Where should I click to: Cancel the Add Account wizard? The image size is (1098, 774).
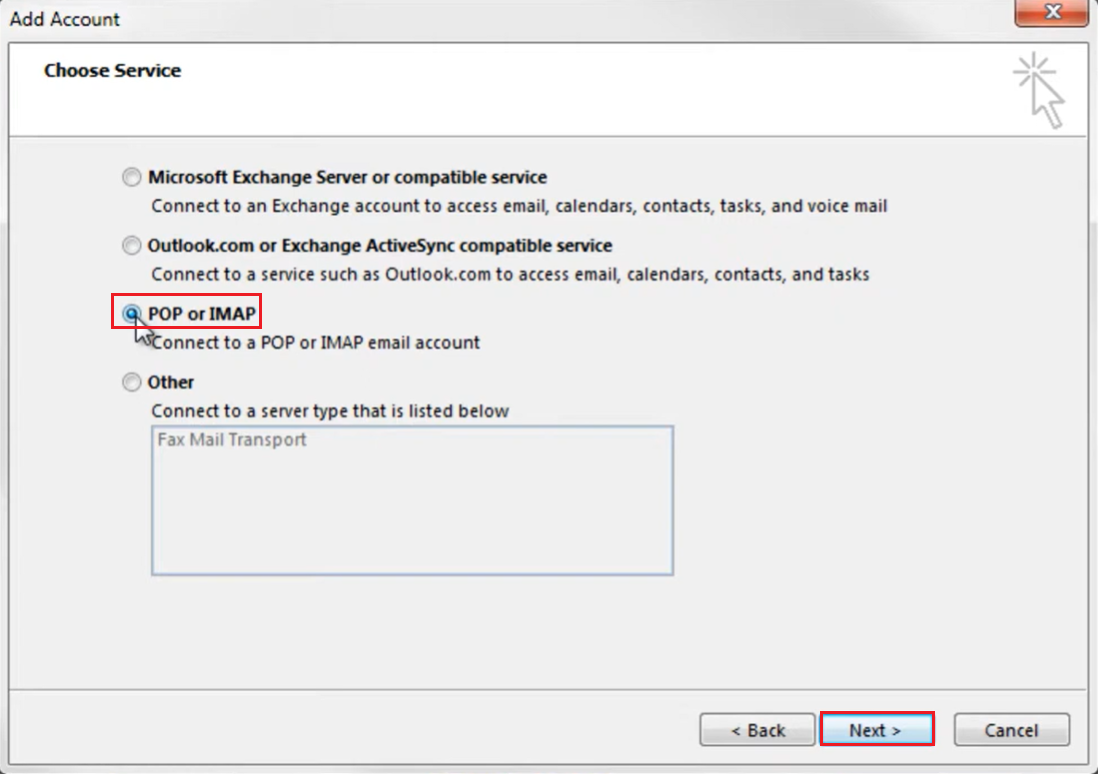click(x=1011, y=730)
